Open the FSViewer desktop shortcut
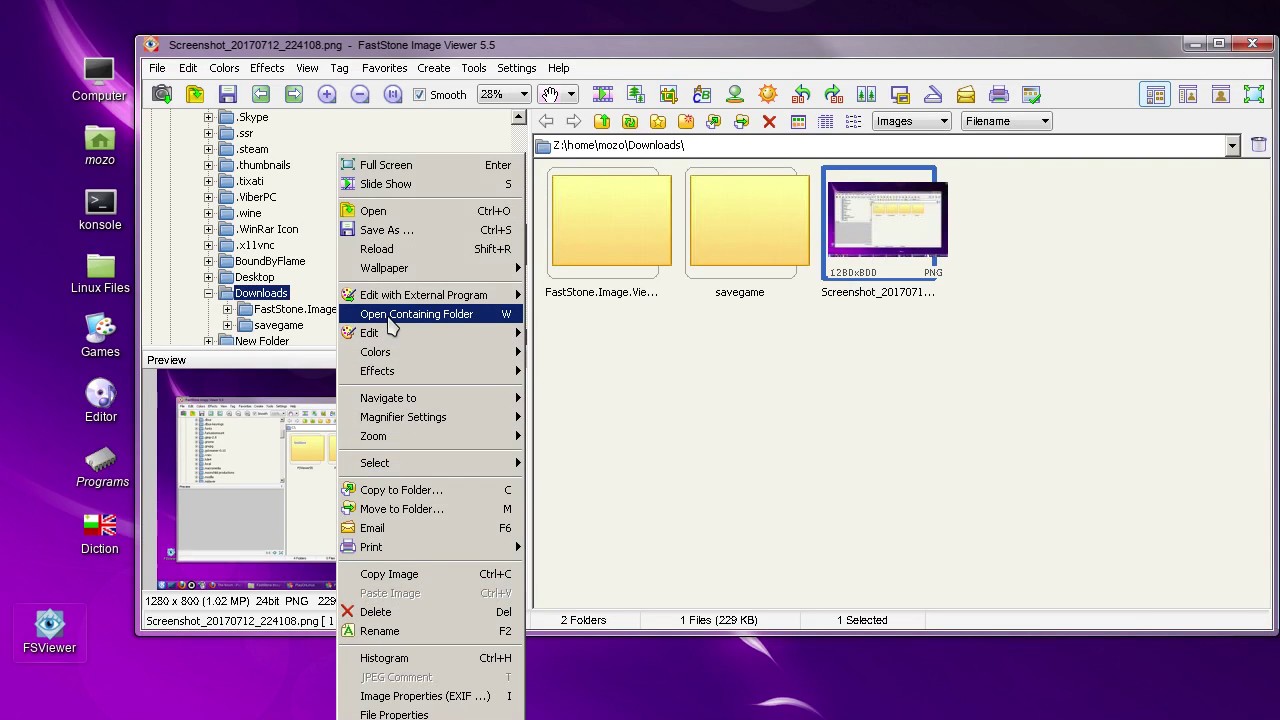The width and height of the screenshot is (1280, 720). pyautogui.click(x=49, y=632)
